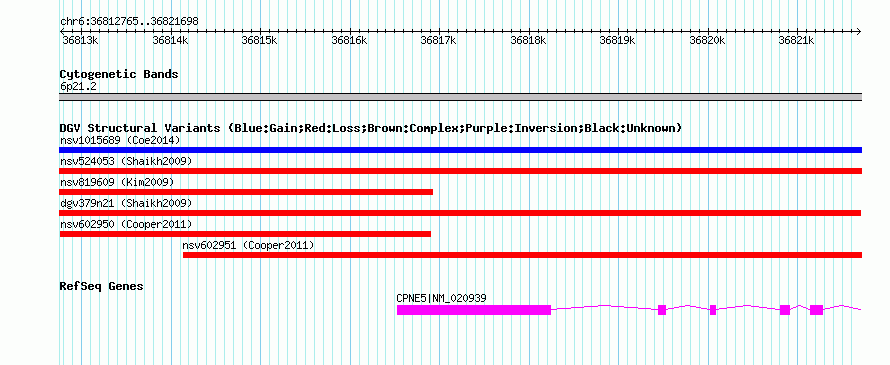The width and height of the screenshot is (890, 365).
Task: Open the DGV Structural Variants track title
Action: 370,128
